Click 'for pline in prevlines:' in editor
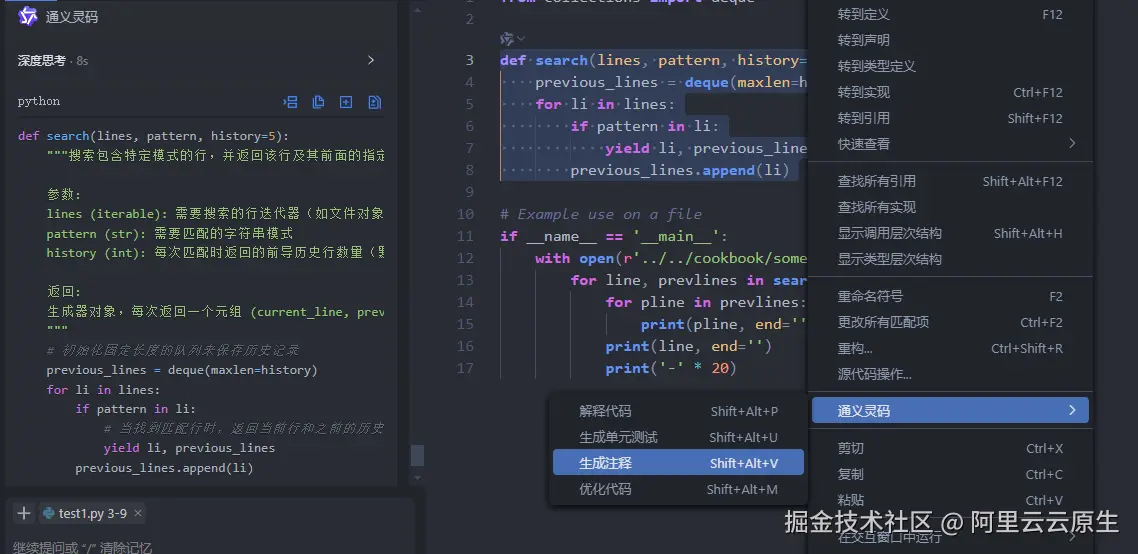Image resolution: width=1138 pixels, height=554 pixels. (x=706, y=302)
